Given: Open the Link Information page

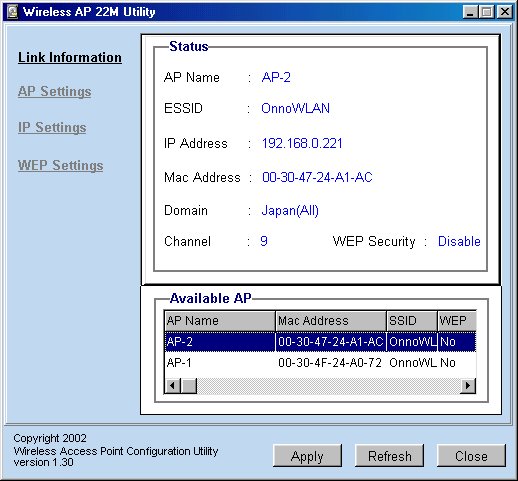Looking at the screenshot, I should (70, 57).
